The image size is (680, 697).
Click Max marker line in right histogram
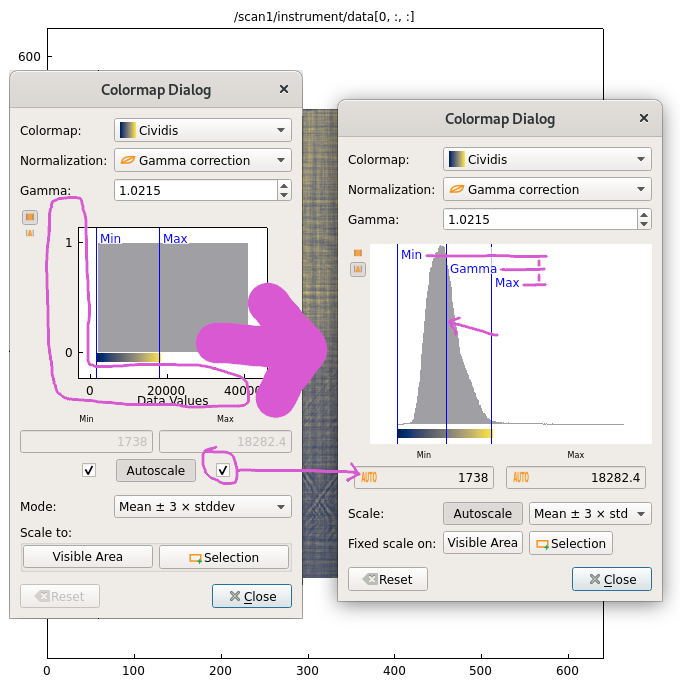(x=492, y=343)
